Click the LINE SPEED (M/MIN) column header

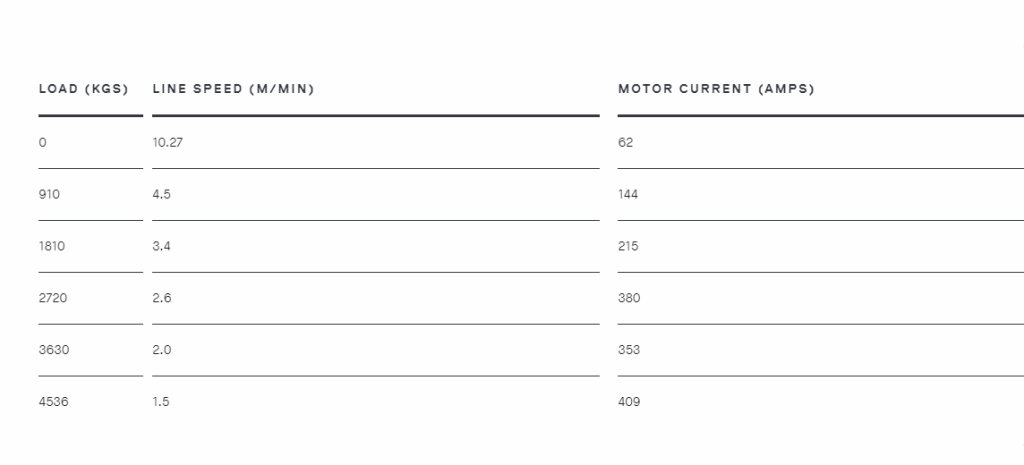pos(233,89)
